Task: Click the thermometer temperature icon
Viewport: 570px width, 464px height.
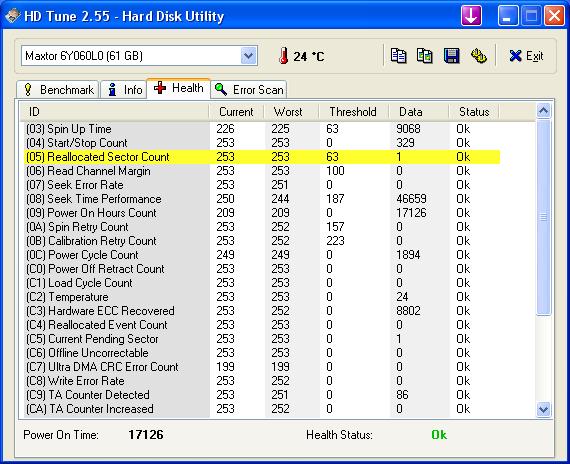Action: [284, 56]
